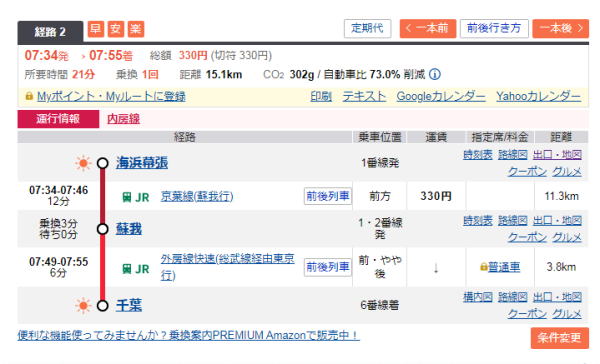Open クーポン for 海浜幕張
Viewport: 600px width, 364px height.
pos(527,172)
